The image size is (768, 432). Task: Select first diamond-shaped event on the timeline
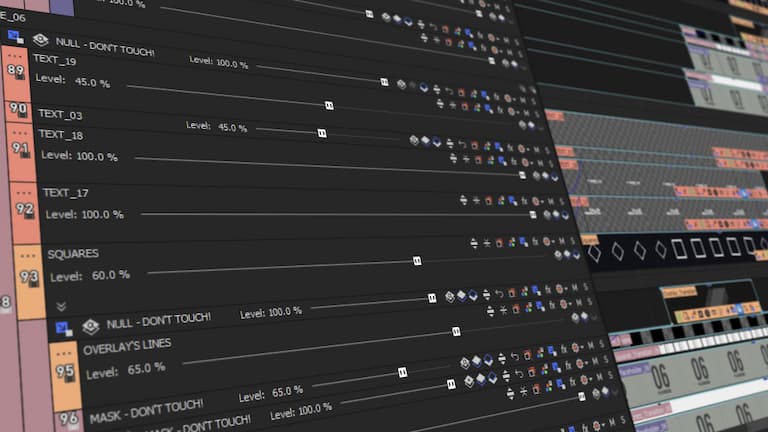(594, 253)
